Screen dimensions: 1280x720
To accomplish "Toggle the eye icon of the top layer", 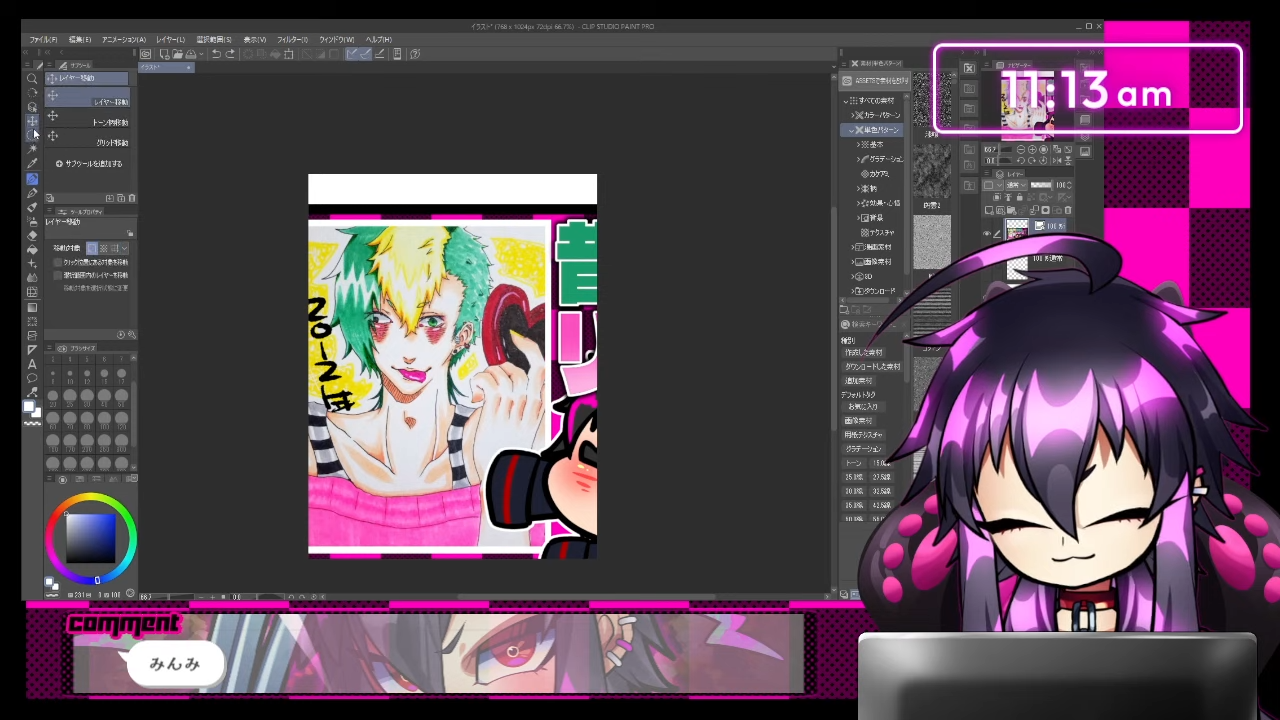I will (x=987, y=234).
